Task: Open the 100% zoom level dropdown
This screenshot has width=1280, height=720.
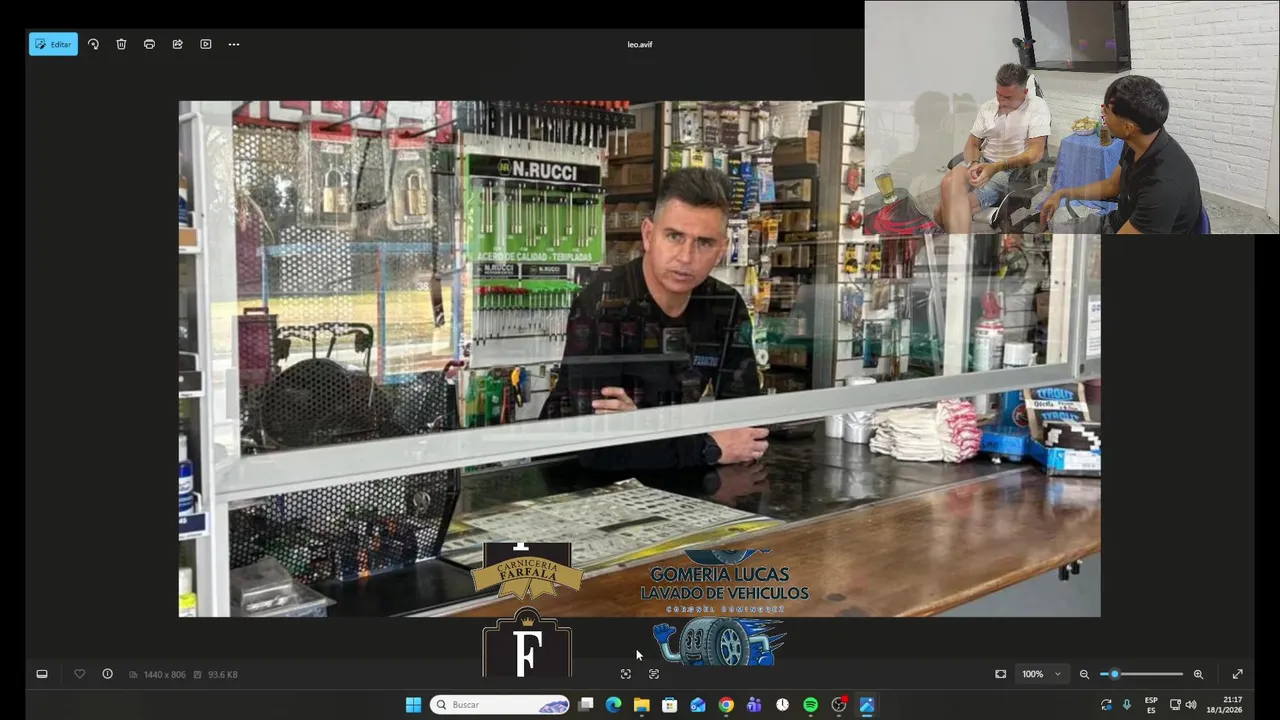Action: [1041, 674]
